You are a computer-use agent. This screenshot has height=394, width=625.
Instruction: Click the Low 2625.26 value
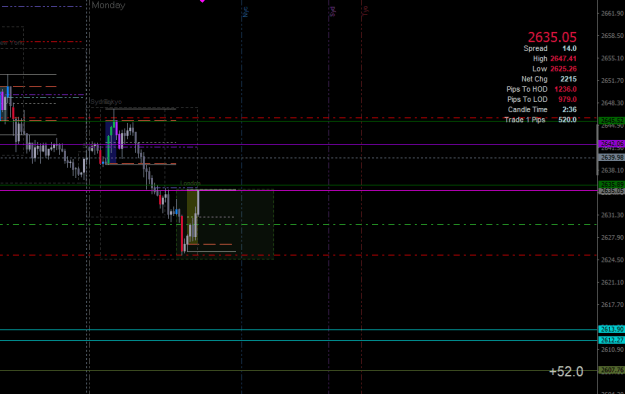click(563, 69)
